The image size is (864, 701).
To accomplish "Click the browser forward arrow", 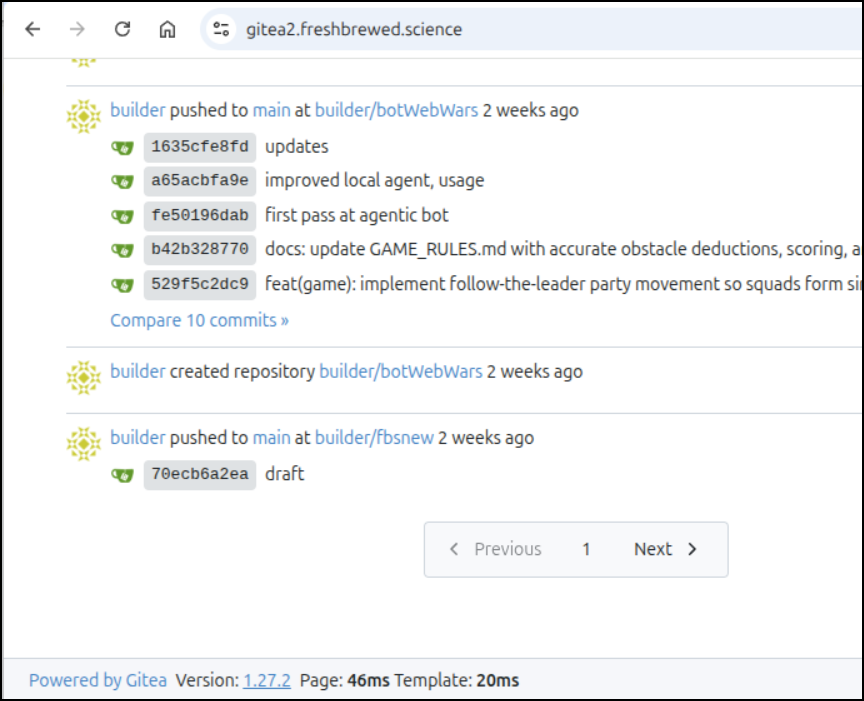I will tap(78, 29).
